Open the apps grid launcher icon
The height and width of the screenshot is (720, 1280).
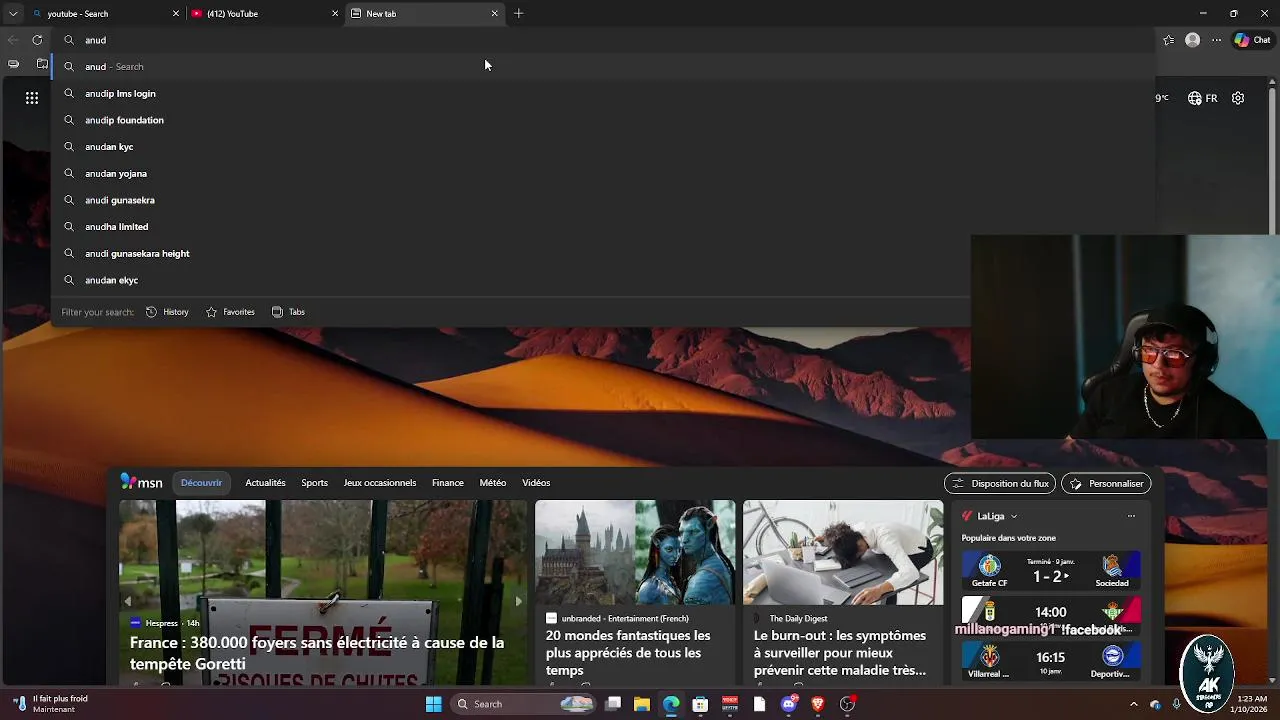[32, 98]
